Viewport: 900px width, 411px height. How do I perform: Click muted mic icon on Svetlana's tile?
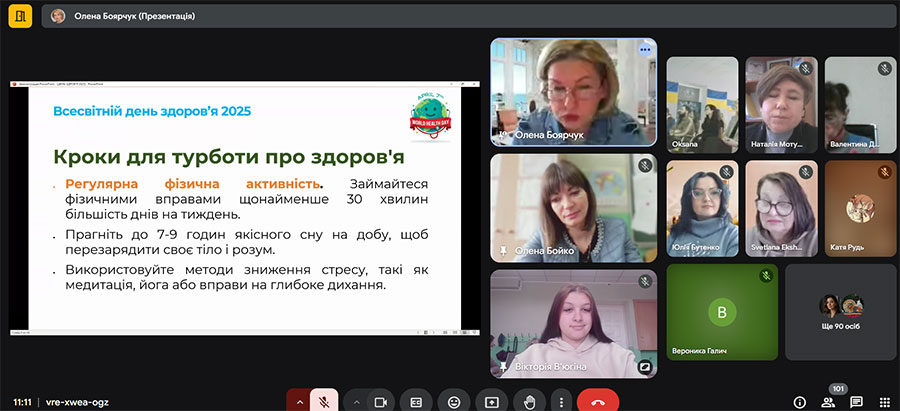pyautogui.click(x=805, y=172)
